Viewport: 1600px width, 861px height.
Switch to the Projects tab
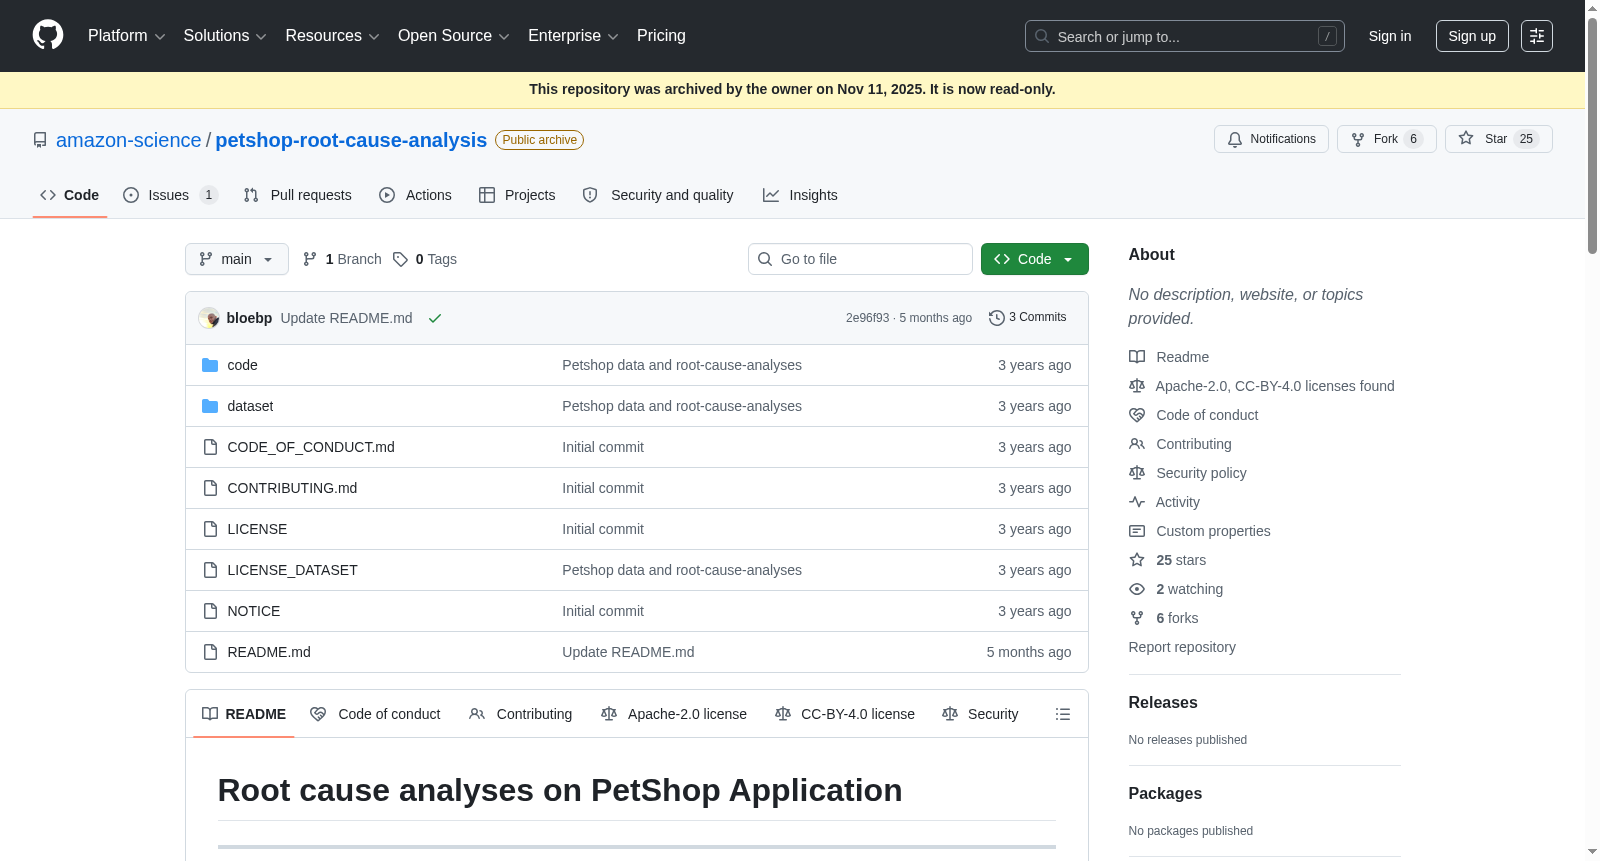tap(517, 195)
